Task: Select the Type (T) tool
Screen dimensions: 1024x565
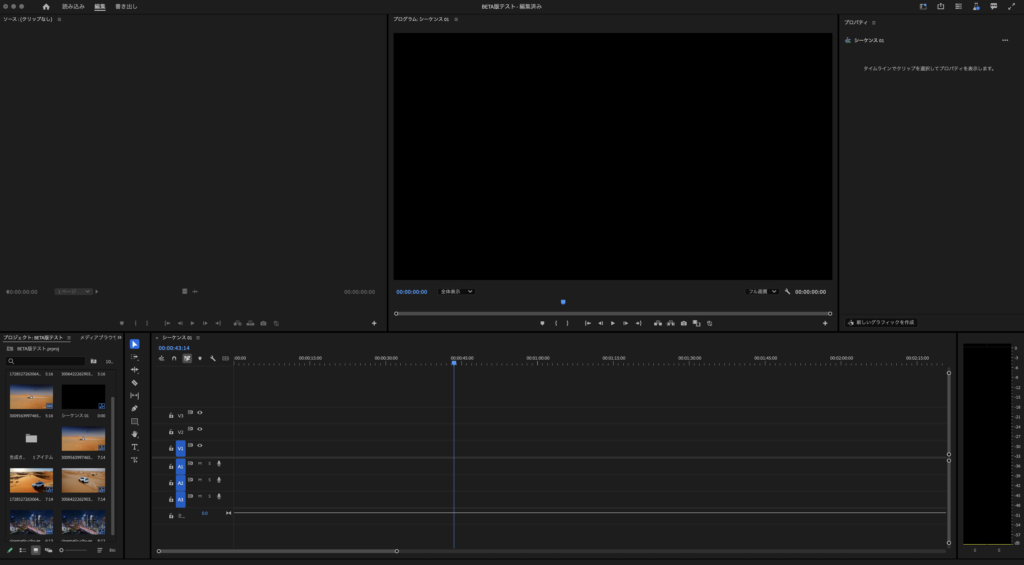Action: [x=135, y=447]
